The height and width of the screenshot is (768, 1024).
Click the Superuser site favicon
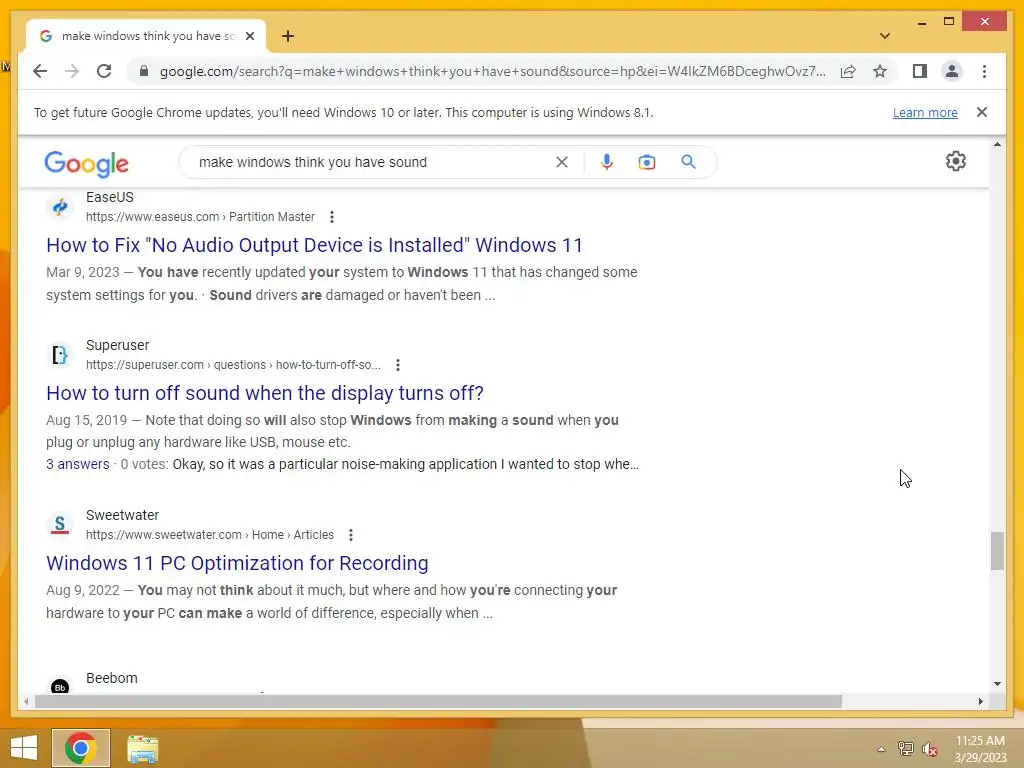tap(59, 355)
